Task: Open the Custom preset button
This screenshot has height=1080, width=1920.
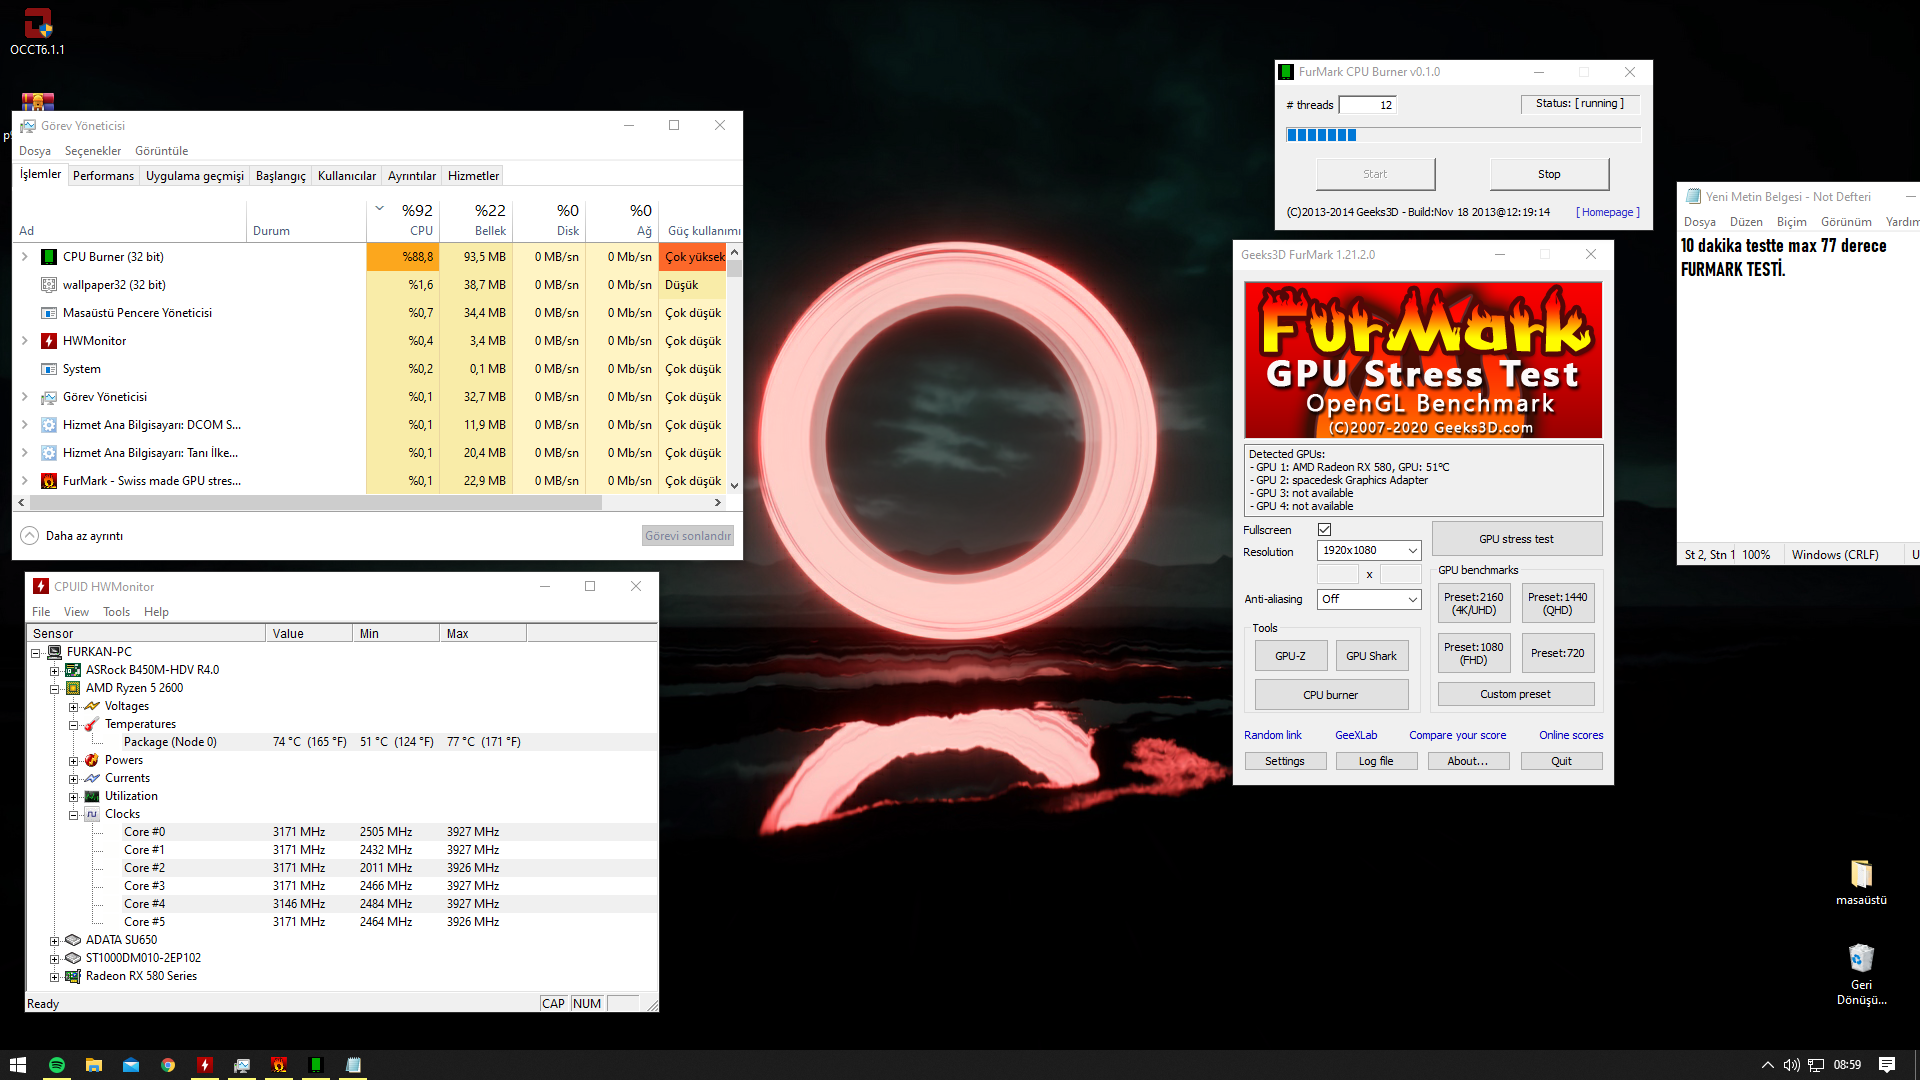Action: tap(1515, 694)
